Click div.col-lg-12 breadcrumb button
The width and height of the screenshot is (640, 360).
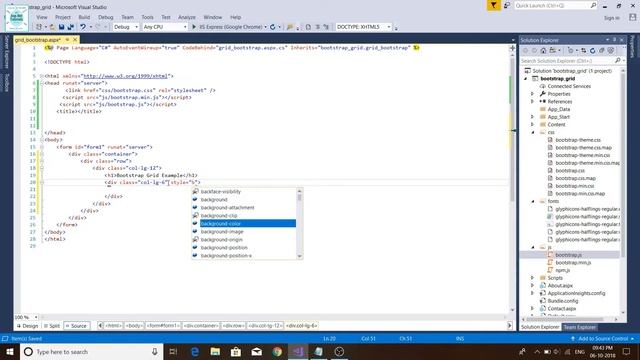(265, 326)
